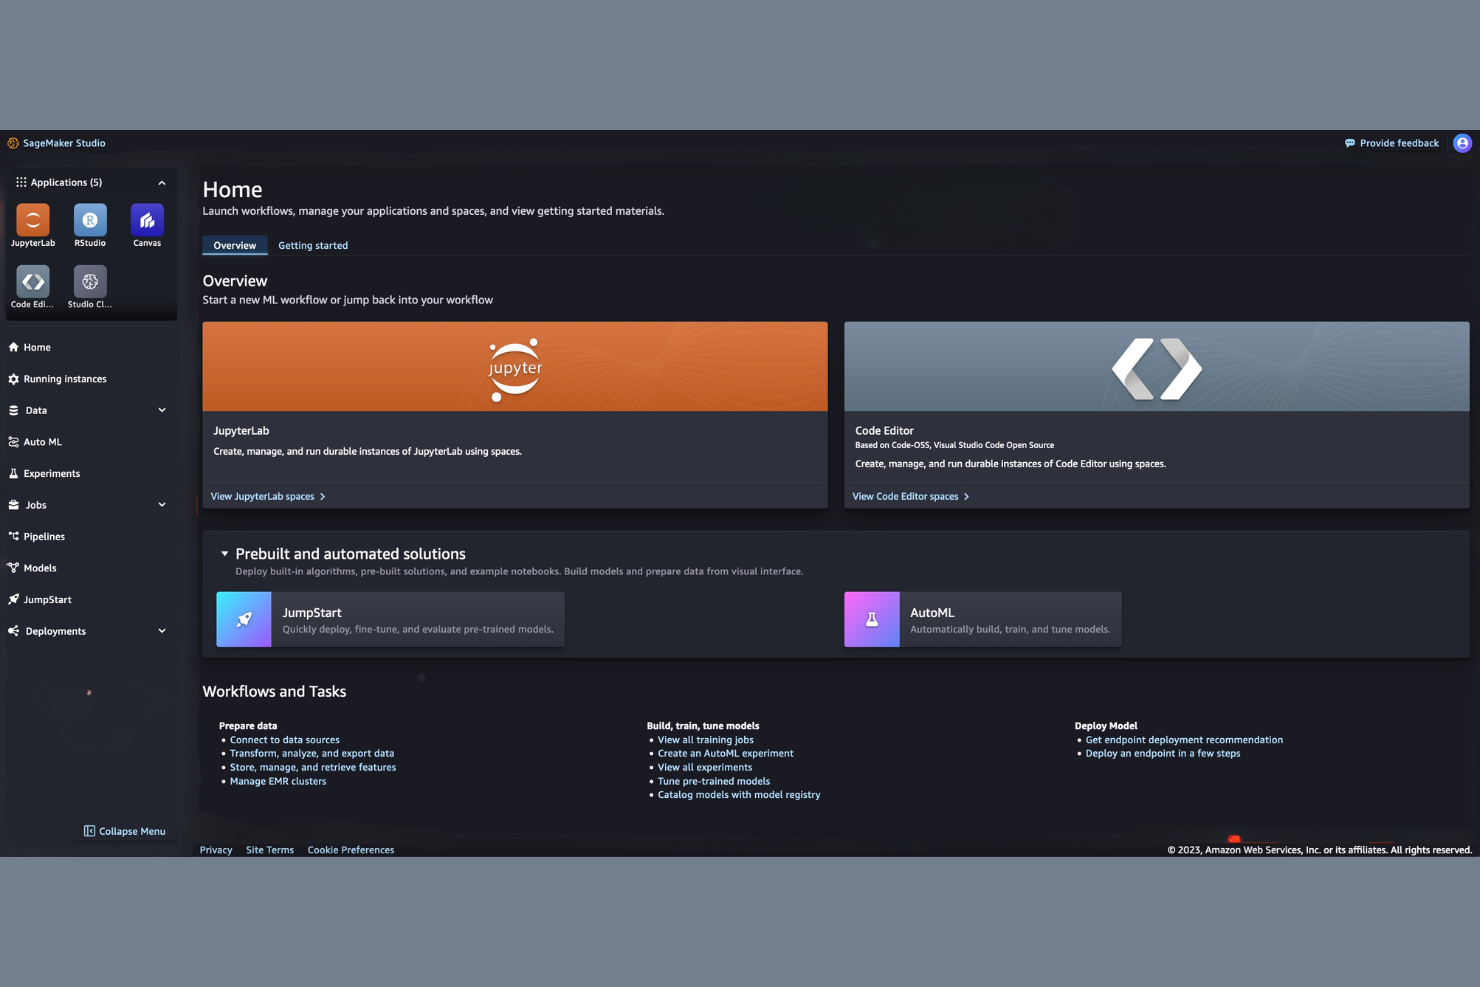Click the Models icon in sidebar
This screenshot has width=1480, height=987.
tap(14, 568)
